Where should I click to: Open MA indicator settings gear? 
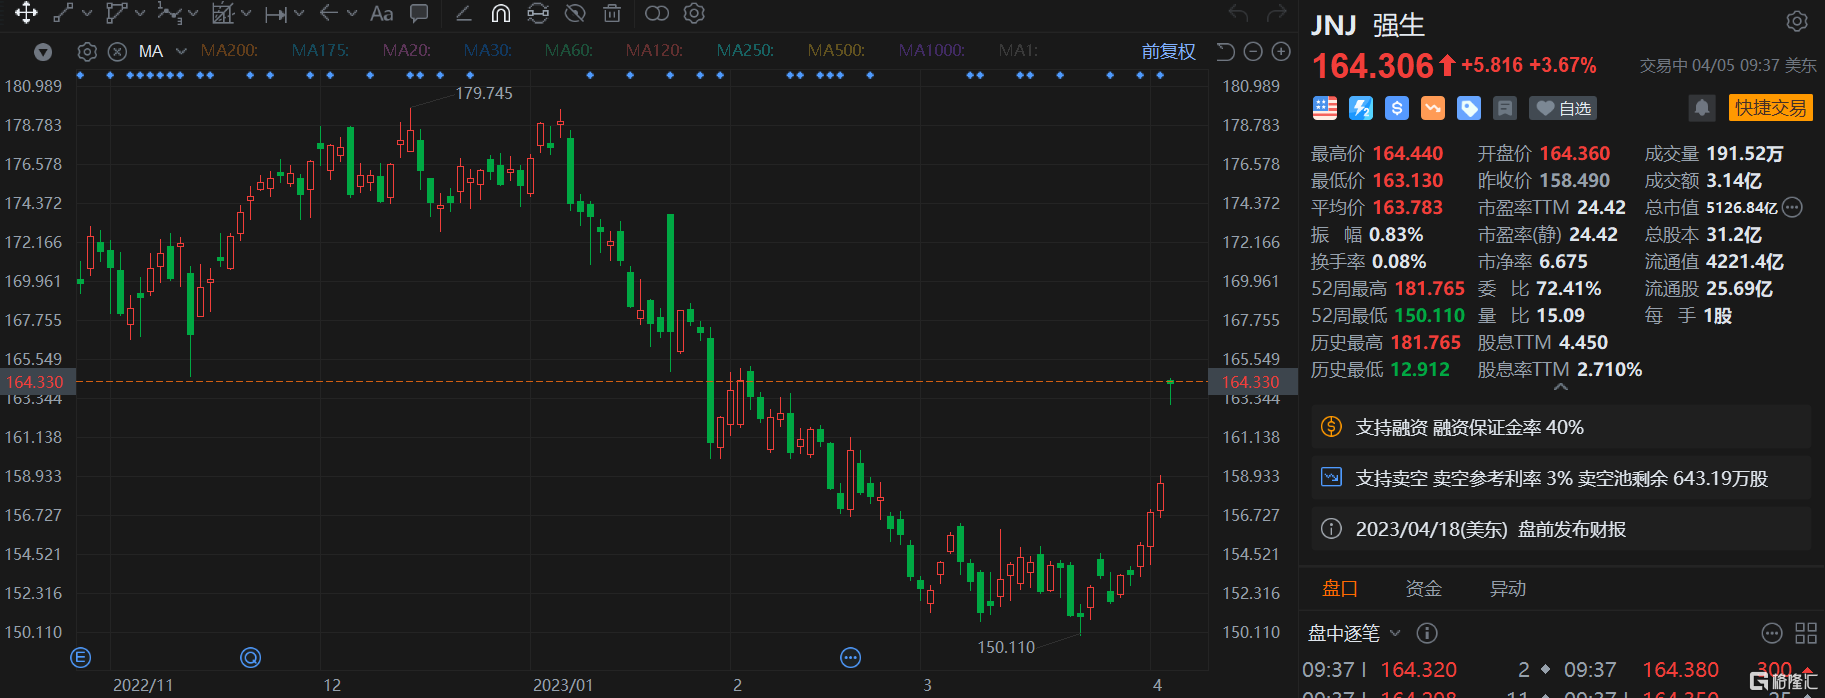(x=87, y=51)
